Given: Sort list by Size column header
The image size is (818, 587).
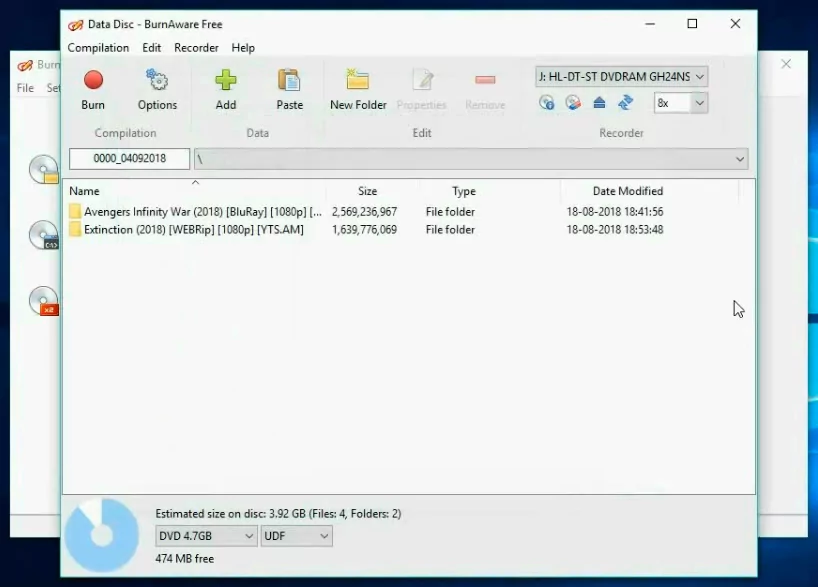Looking at the screenshot, I should coord(367,191).
